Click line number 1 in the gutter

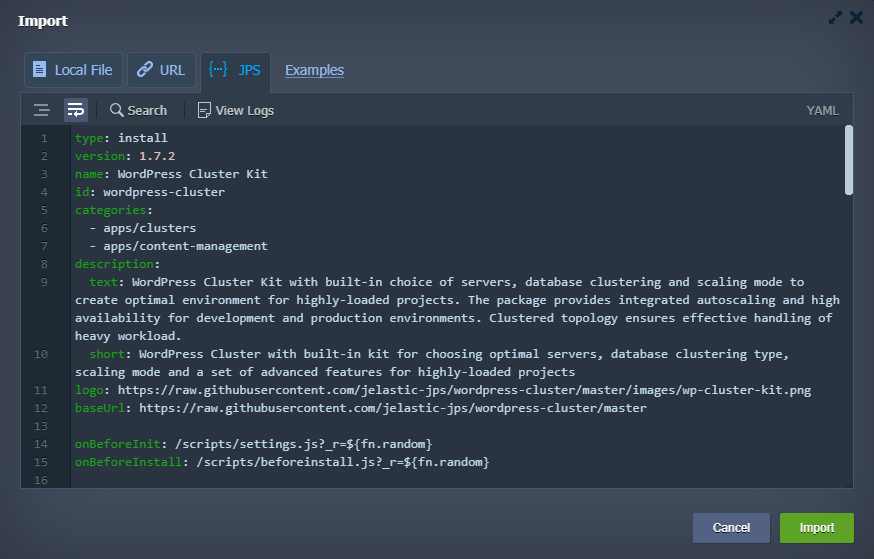[44, 138]
